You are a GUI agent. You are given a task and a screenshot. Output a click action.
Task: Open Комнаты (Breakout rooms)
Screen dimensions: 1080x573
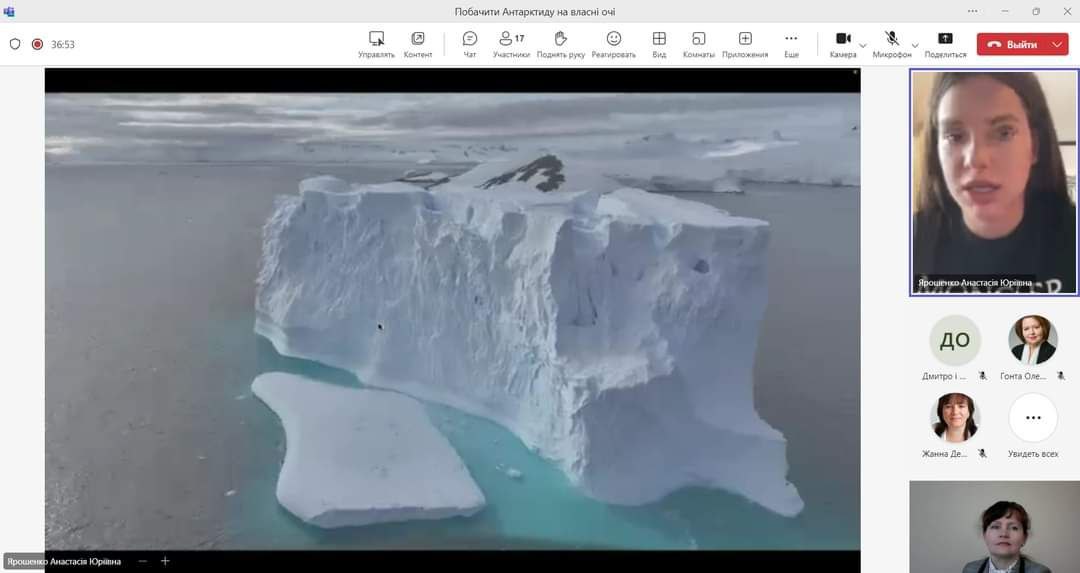[x=698, y=39]
